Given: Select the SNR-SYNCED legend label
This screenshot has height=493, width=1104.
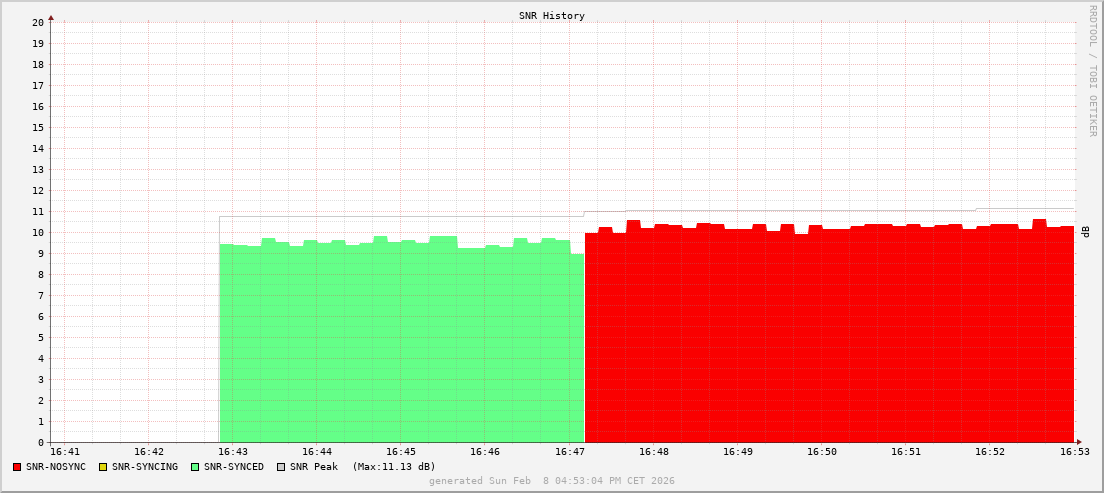Looking at the screenshot, I should (234, 467).
